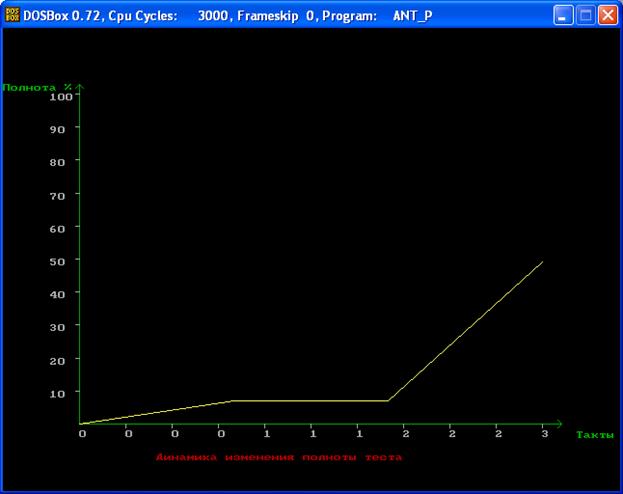
Task: Click the green 'Полнота %' axis label
Action: [x=37, y=87]
